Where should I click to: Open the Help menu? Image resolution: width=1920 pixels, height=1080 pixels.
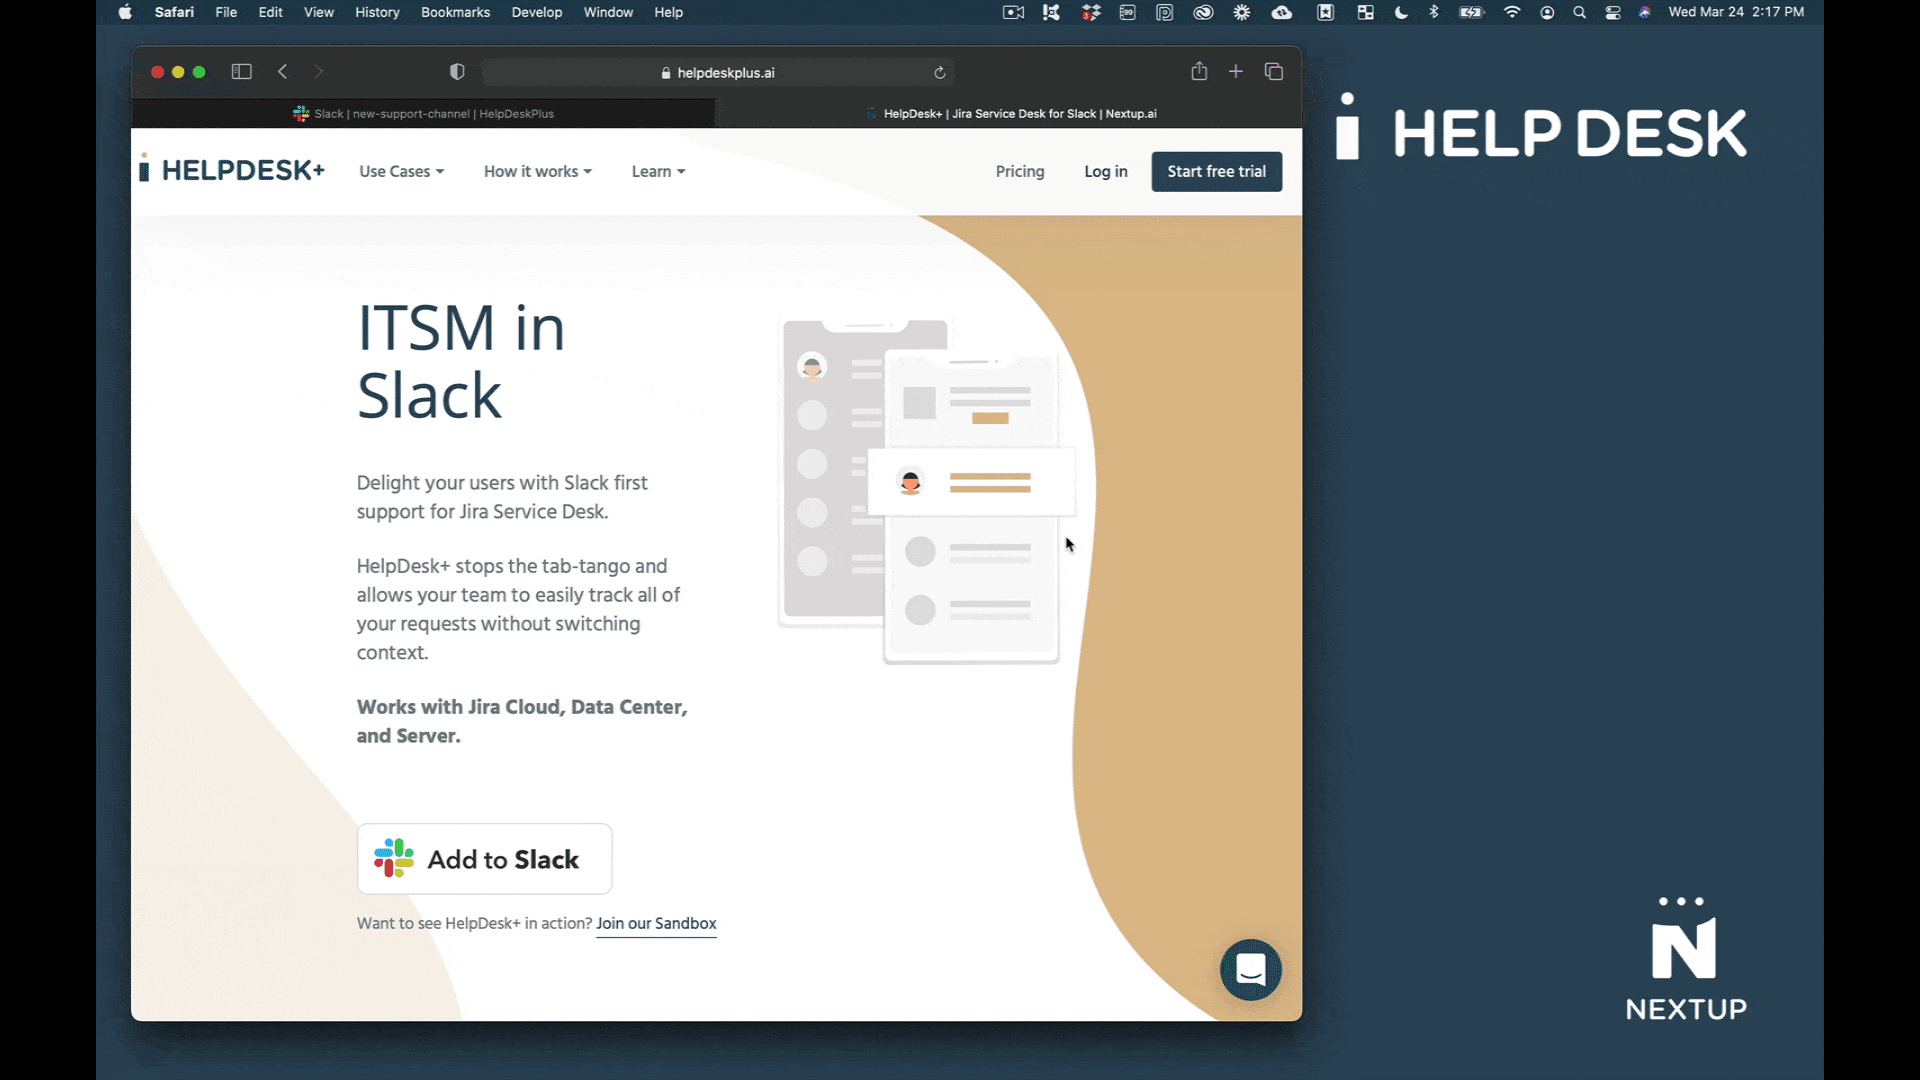(x=668, y=12)
